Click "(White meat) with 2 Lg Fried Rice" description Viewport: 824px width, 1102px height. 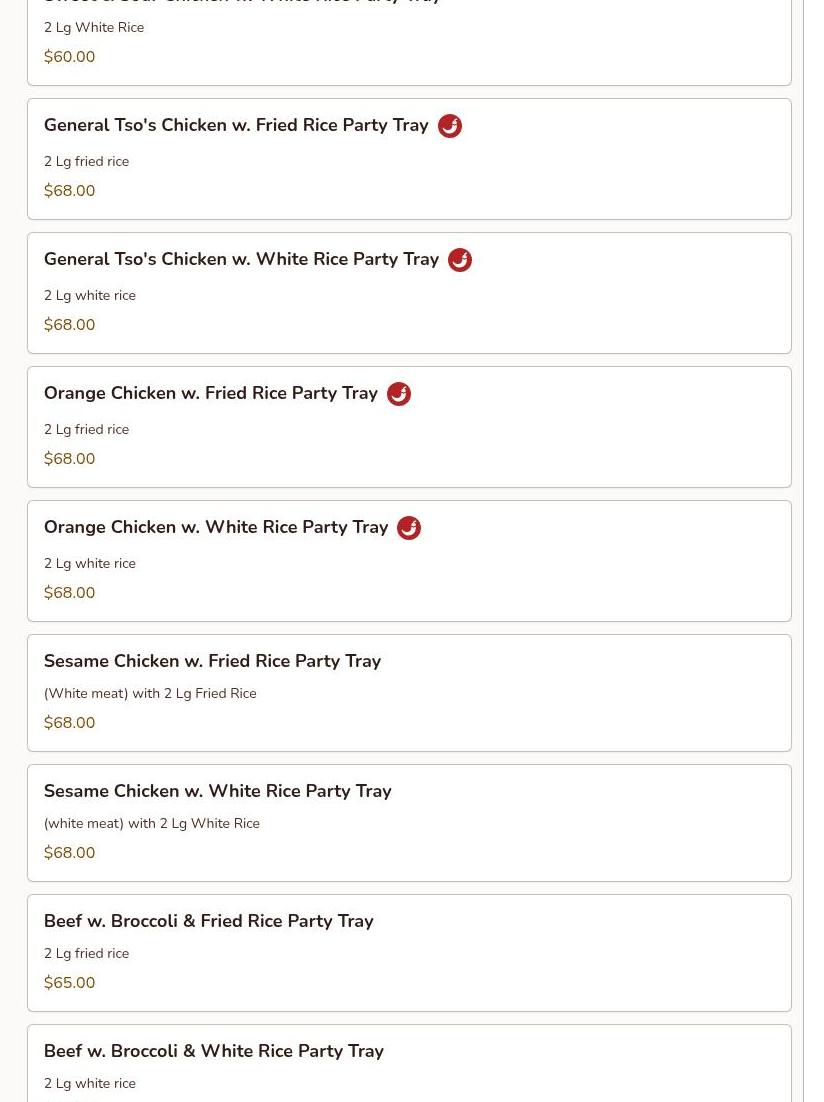pyautogui.click(x=150, y=694)
